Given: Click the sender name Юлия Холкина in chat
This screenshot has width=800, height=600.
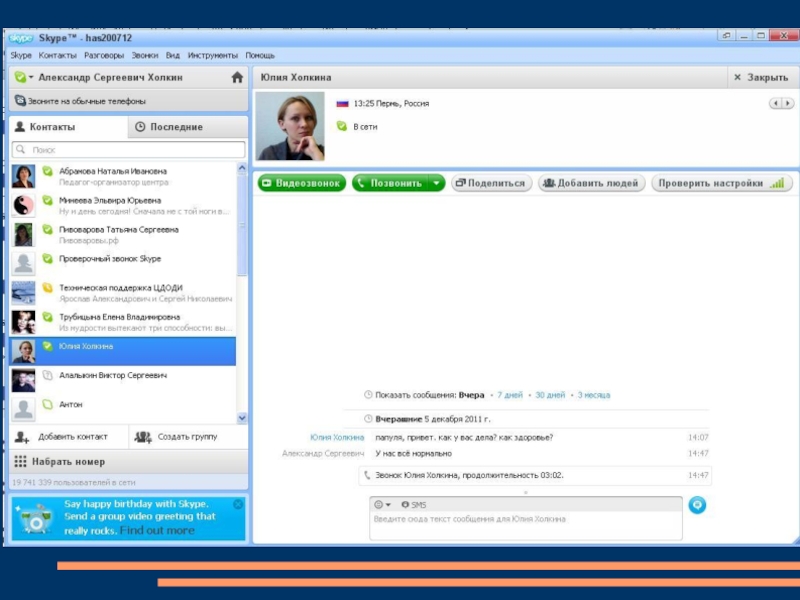Looking at the screenshot, I should click(x=337, y=437).
